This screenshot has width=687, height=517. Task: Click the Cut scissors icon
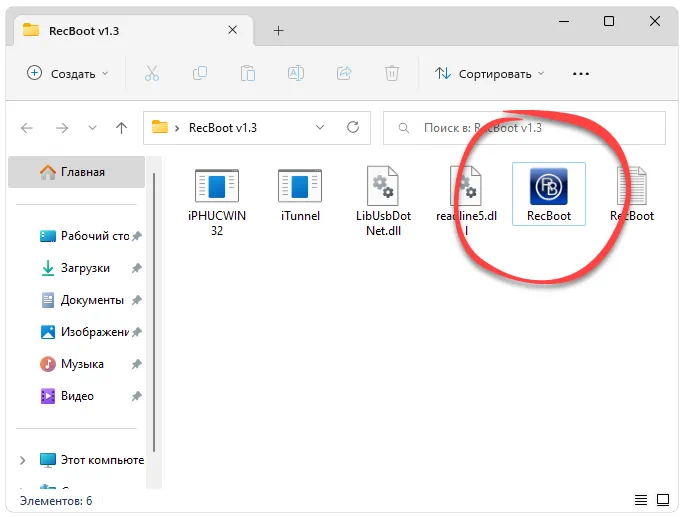[152, 74]
